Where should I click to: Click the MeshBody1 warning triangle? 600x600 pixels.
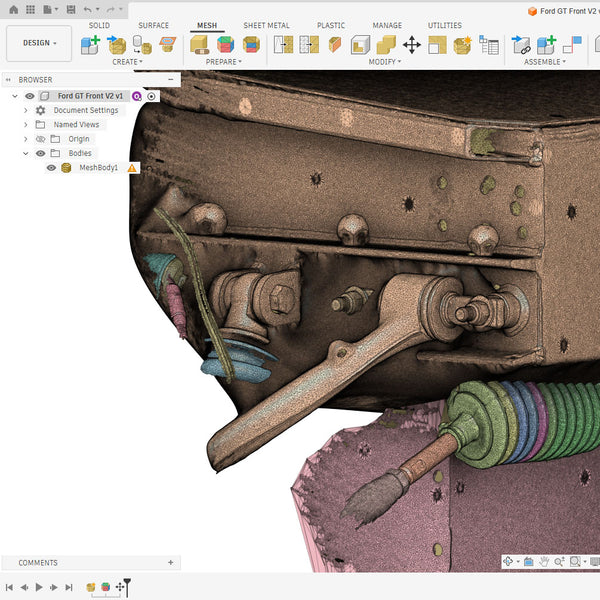point(132,168)
